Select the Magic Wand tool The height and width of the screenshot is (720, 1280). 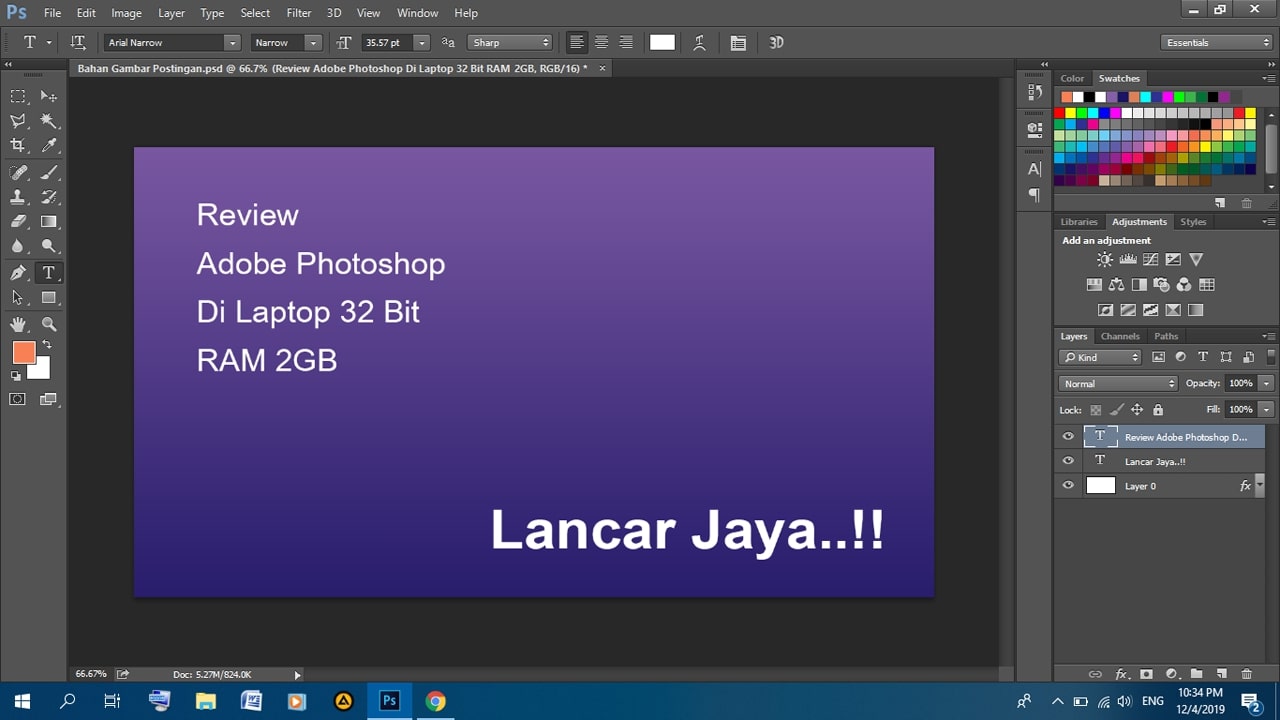(x=48, y=121)
